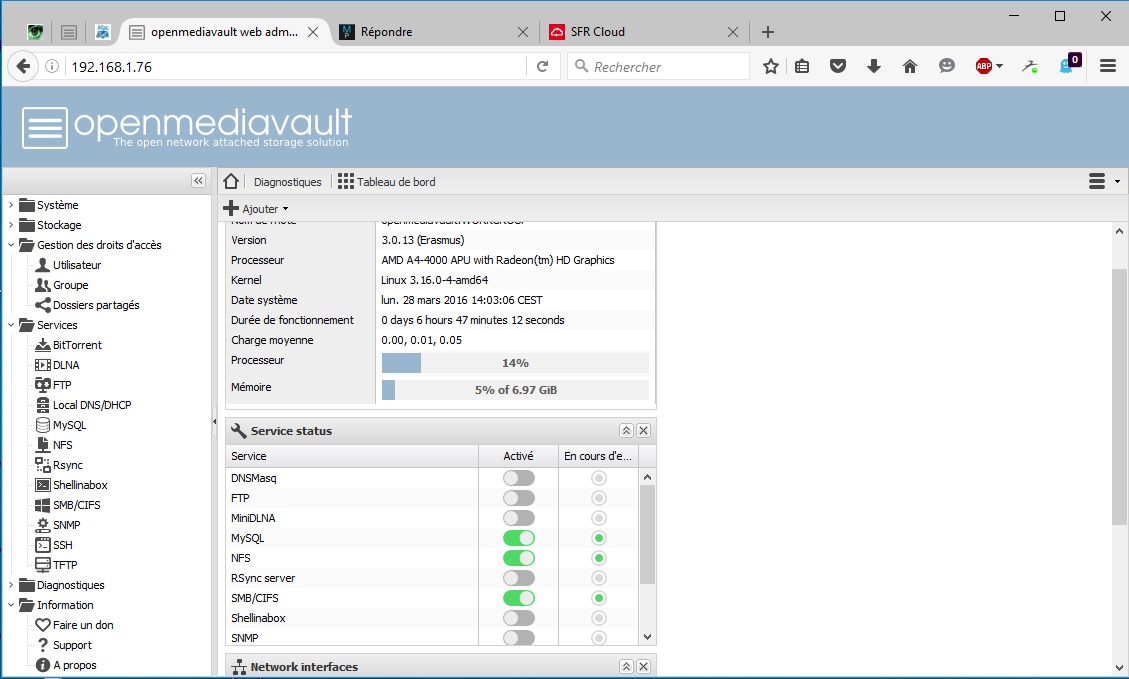This screenshot has height=679, width=1129.
Task: Open Firefox downloads arrow icon
Action: (x=873, y=66)
